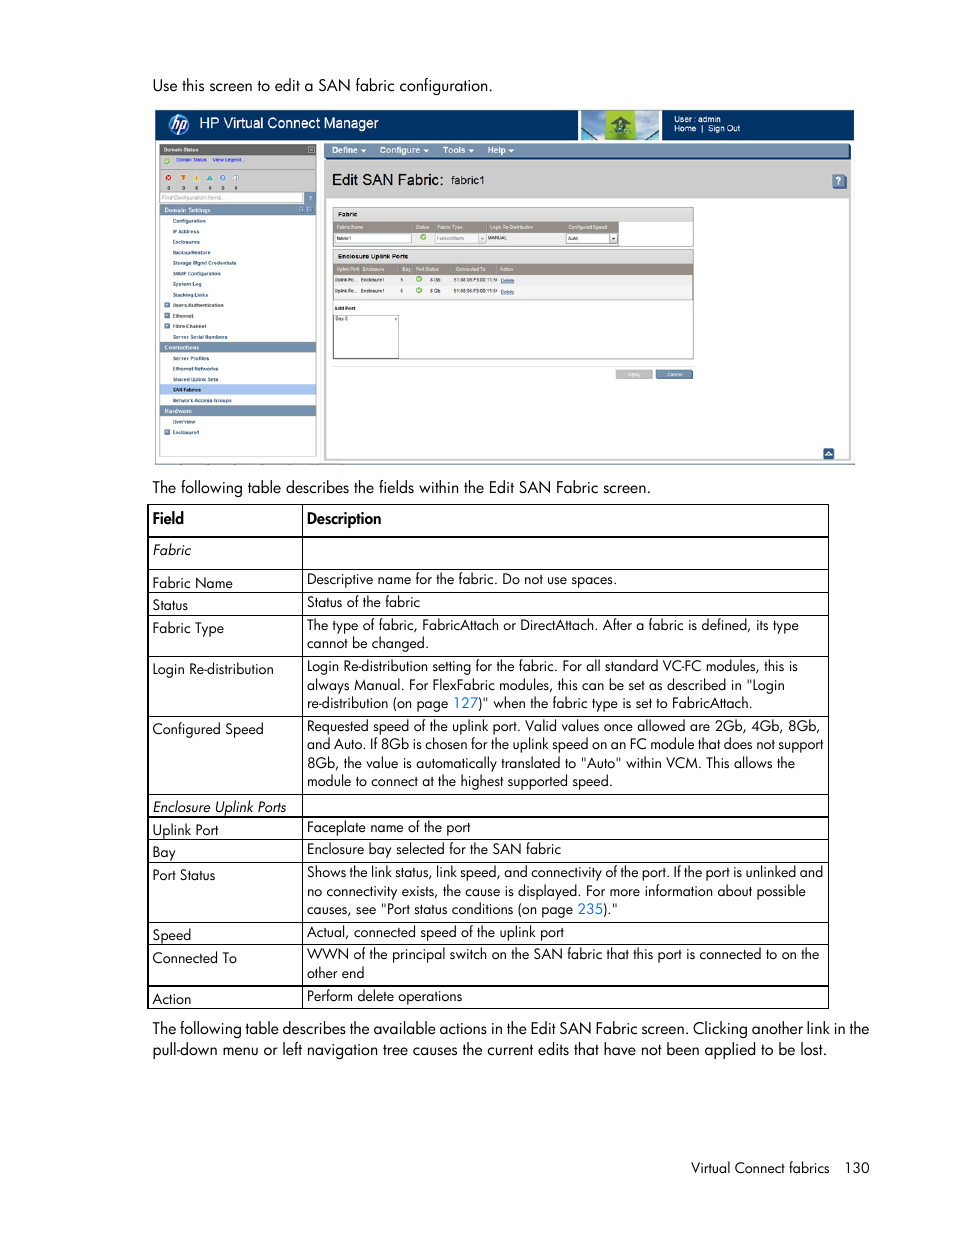Click the HP logo in the banner
Viewport: 954px width, 1235px height.
point(179,124)
